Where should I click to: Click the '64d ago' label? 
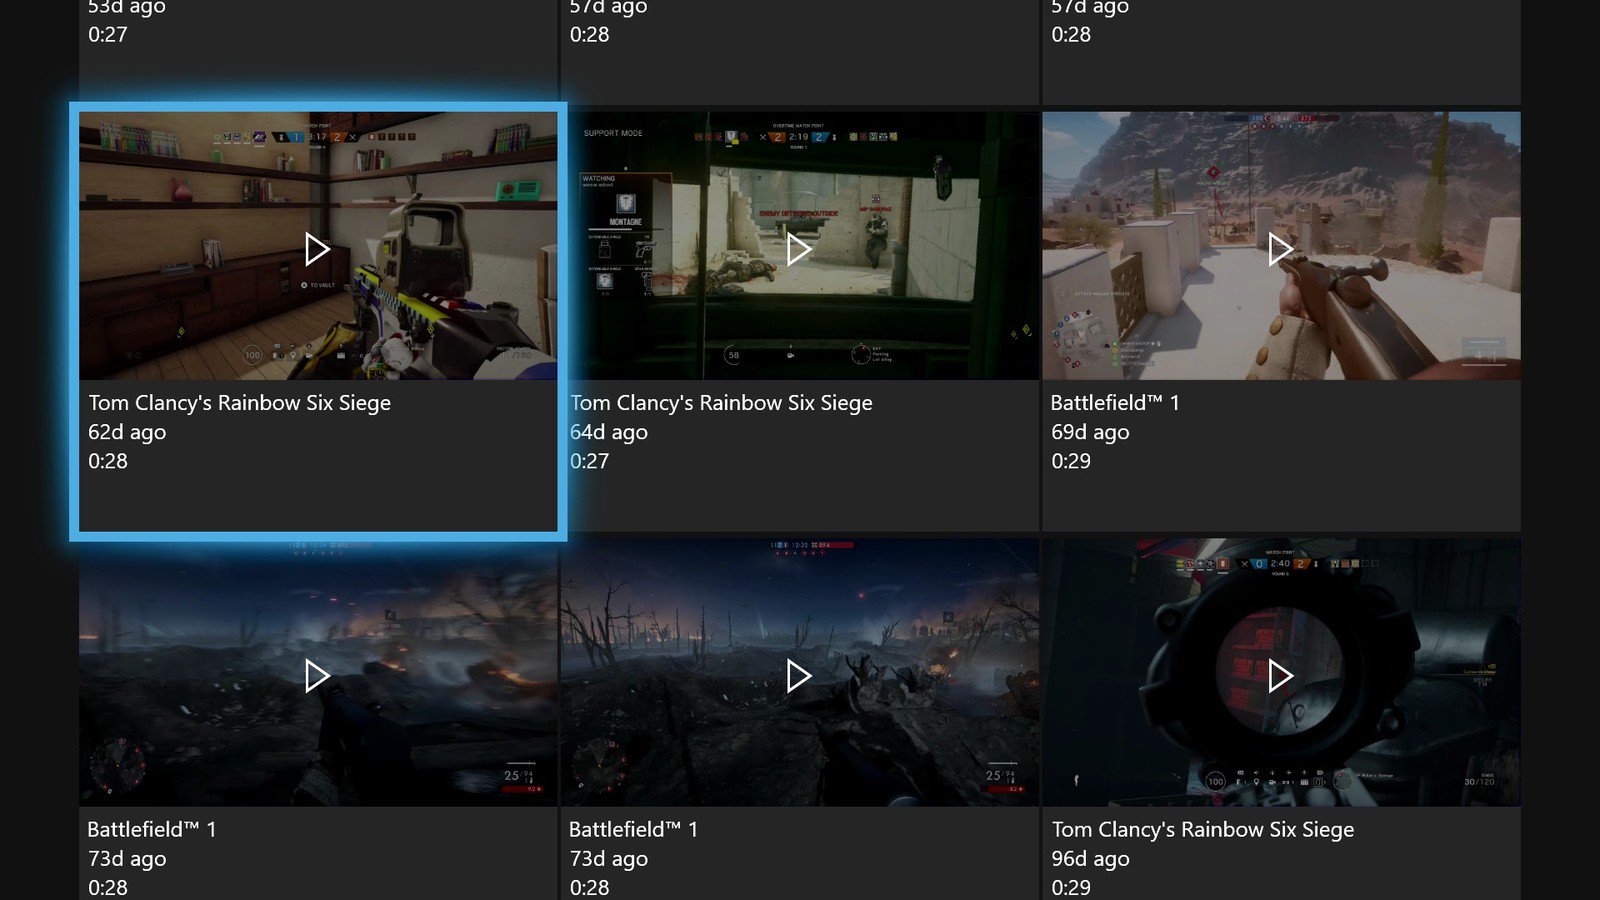(609, 432)
